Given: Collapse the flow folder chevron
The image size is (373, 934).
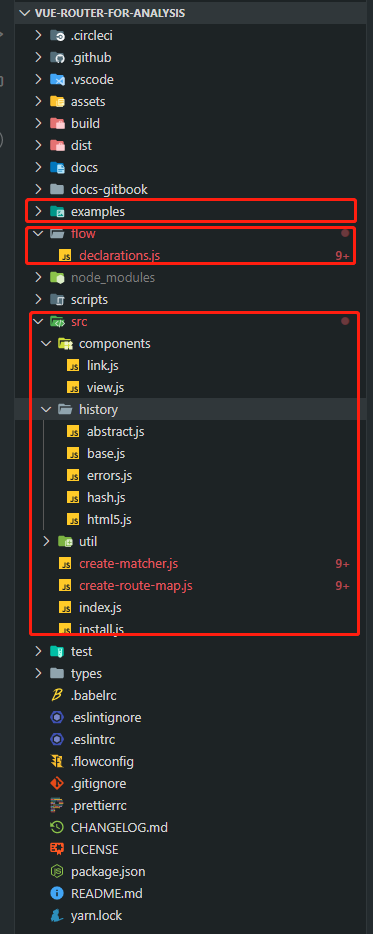Looking at the screenshot, I should (x=38, y=234).
